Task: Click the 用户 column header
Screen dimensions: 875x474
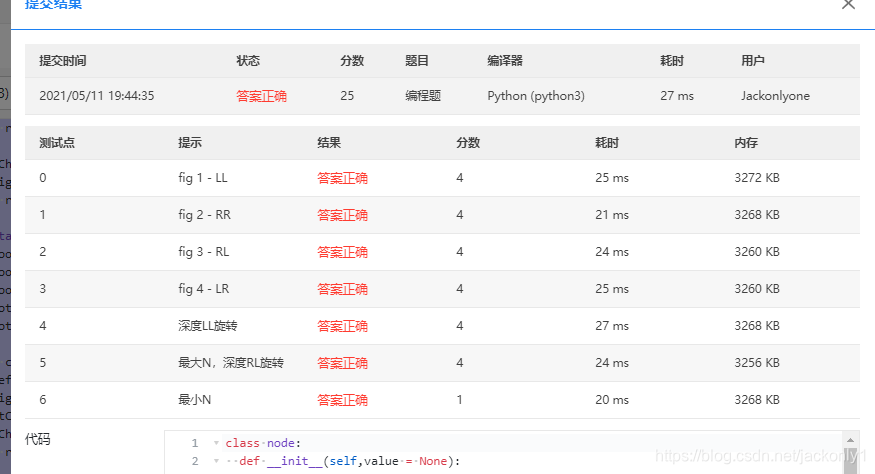Action: coord(753,60)
